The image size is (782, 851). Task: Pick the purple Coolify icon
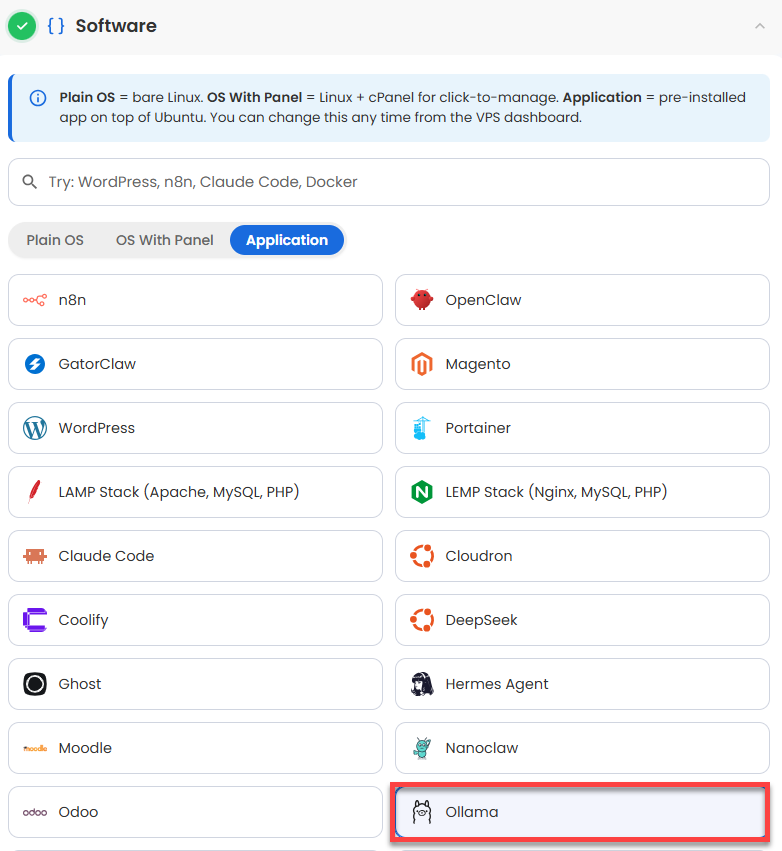(35, 620)
